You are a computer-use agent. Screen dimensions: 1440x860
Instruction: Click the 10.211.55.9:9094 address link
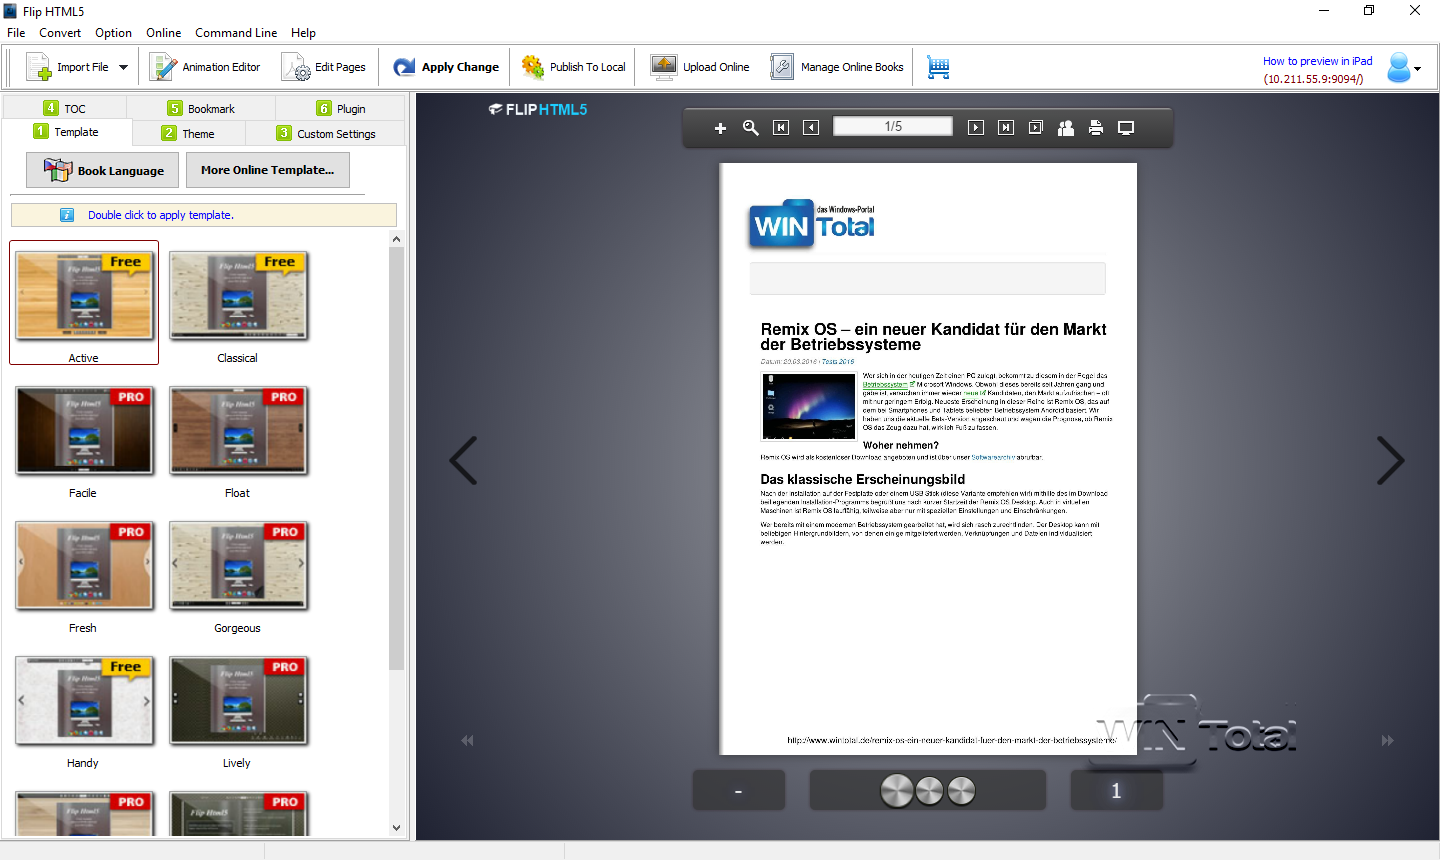(x=1313, y=79)
